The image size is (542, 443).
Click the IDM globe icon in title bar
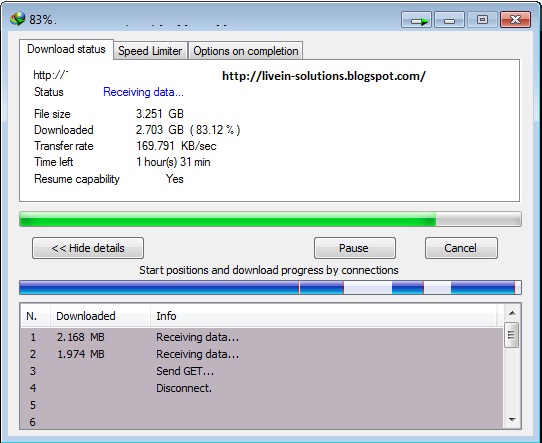pos(18,19)
